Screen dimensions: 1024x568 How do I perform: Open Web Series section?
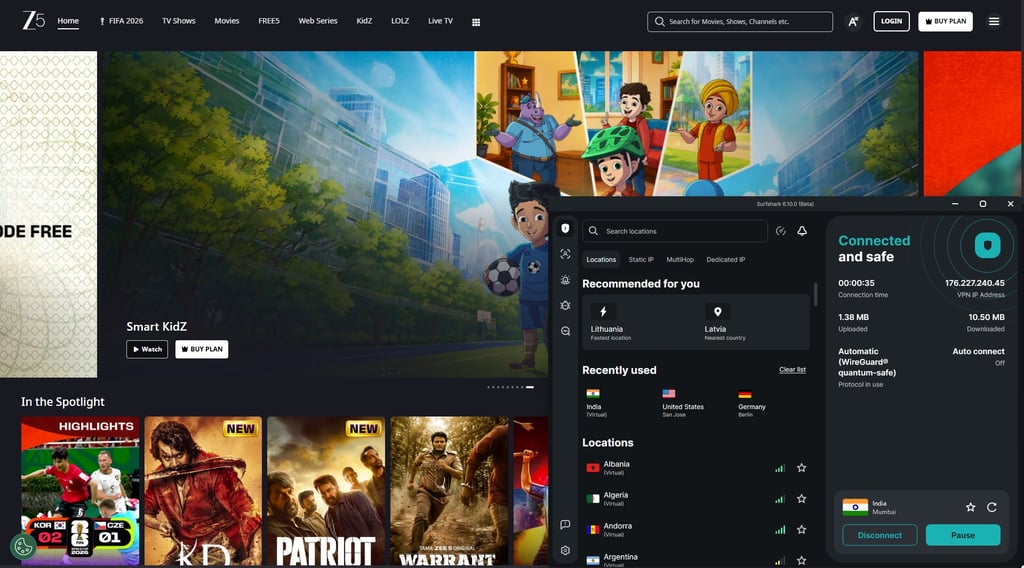point(318,21)
